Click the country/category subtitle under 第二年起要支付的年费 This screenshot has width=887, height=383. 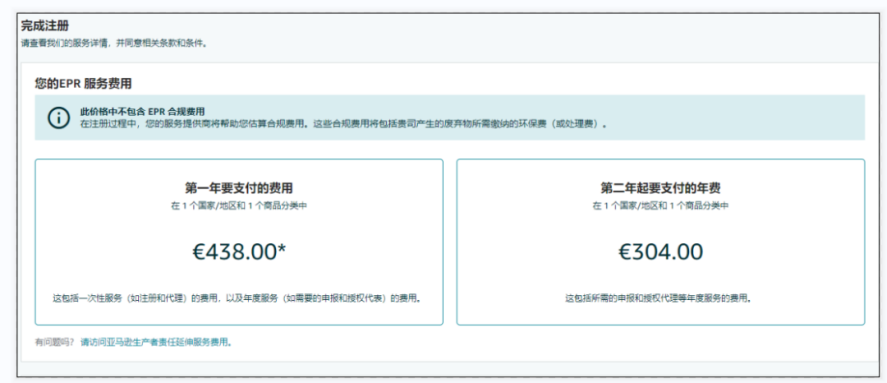(x=660, y=206)
